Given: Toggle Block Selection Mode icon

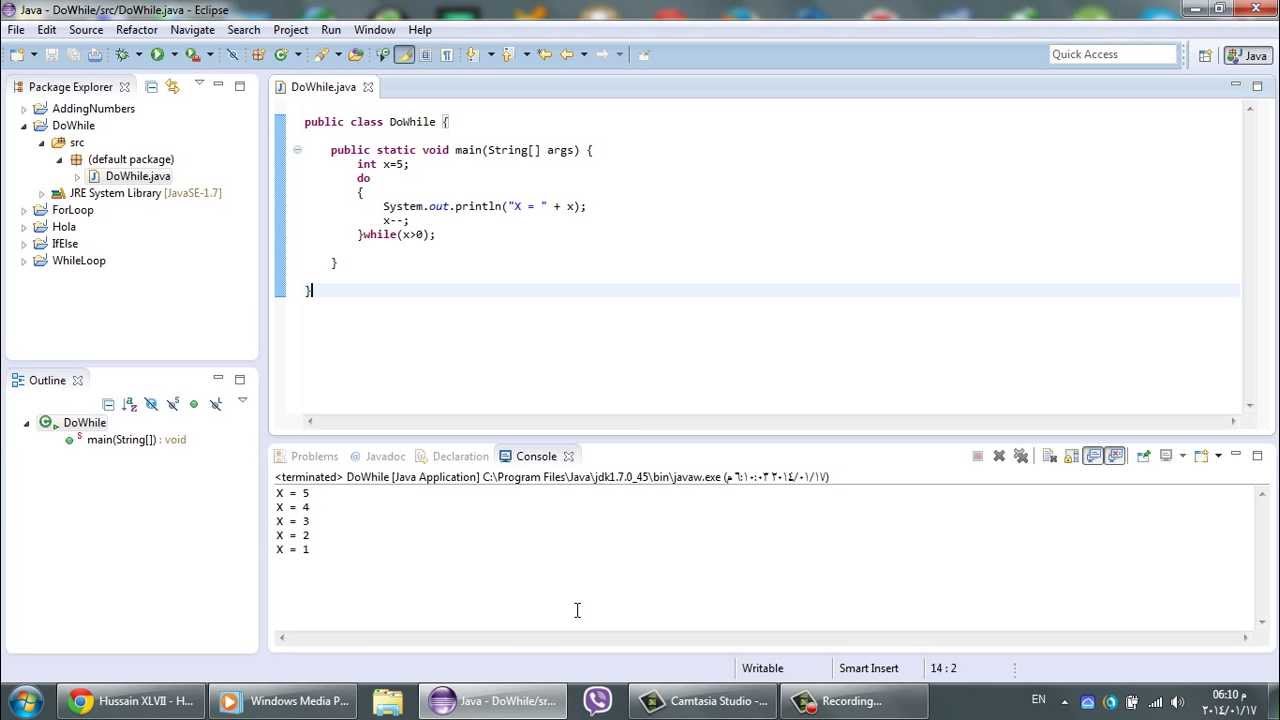Looking at the screenshot, I should (425, 55).
